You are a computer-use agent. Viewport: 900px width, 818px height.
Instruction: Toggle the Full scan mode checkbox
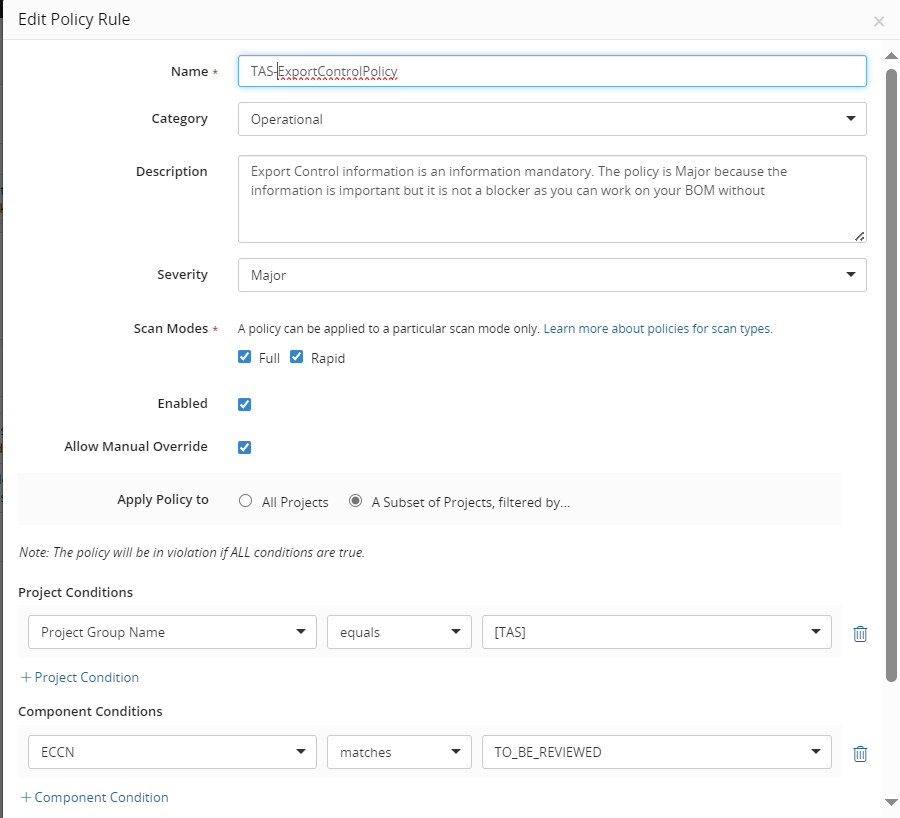point(245,357)
